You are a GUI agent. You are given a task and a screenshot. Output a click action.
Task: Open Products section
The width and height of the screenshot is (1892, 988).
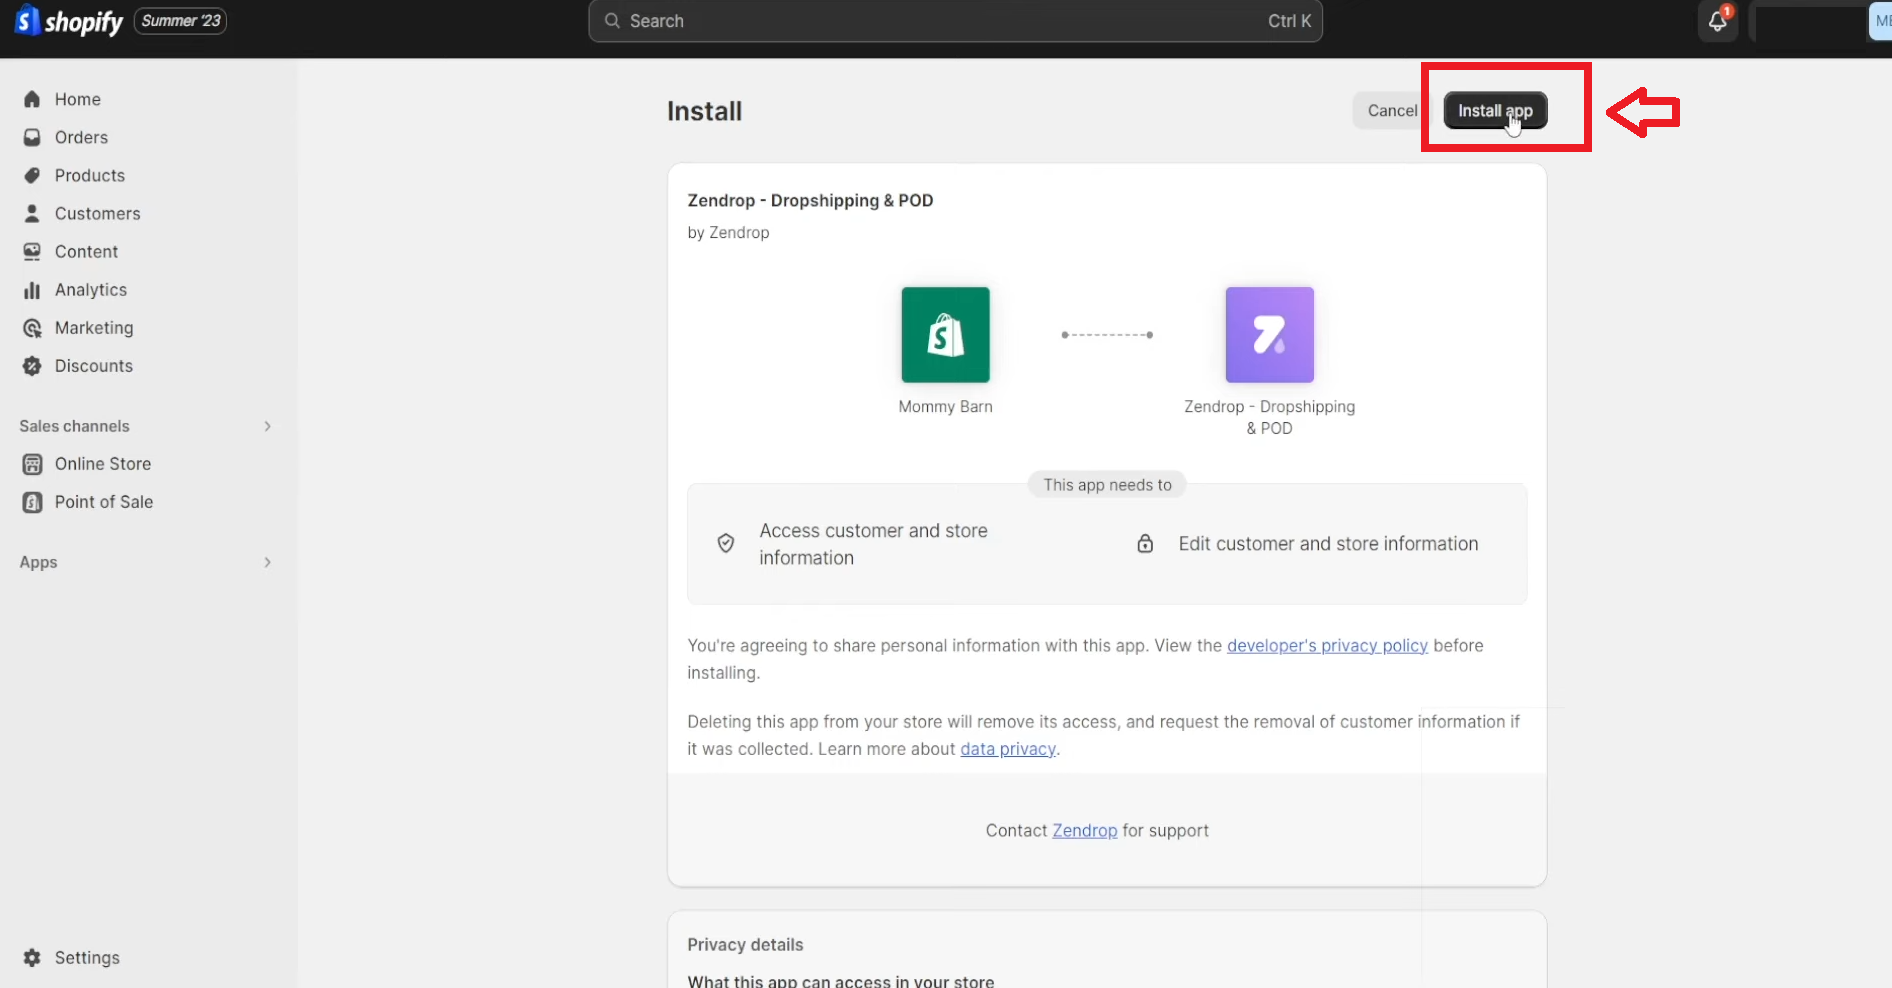(90, 175)
